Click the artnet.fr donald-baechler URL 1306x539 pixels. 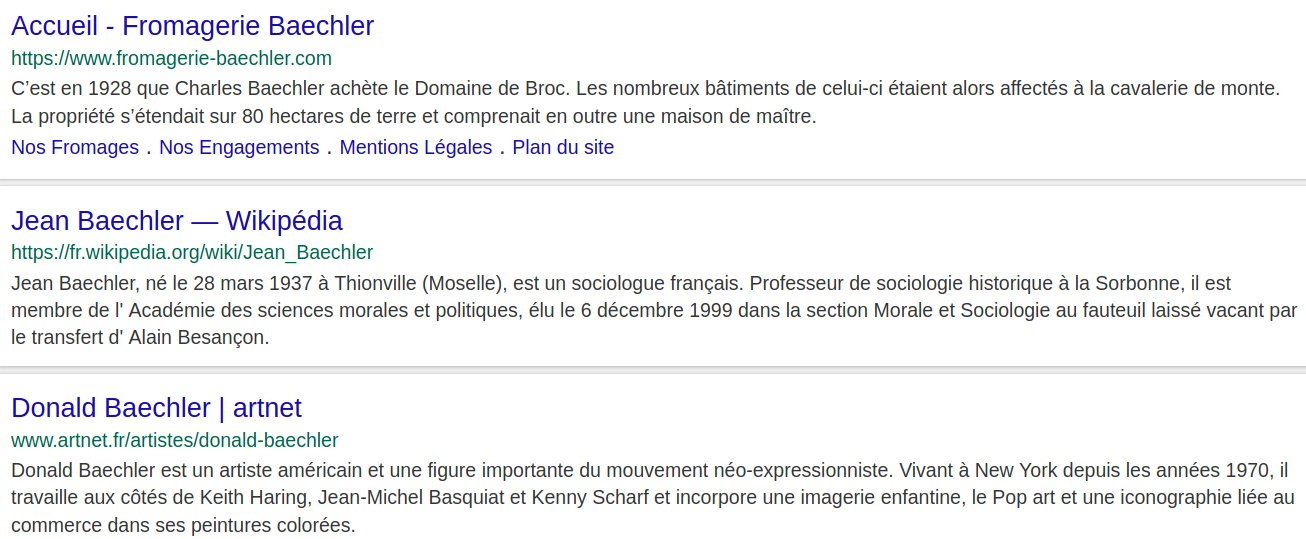[175, 440]
